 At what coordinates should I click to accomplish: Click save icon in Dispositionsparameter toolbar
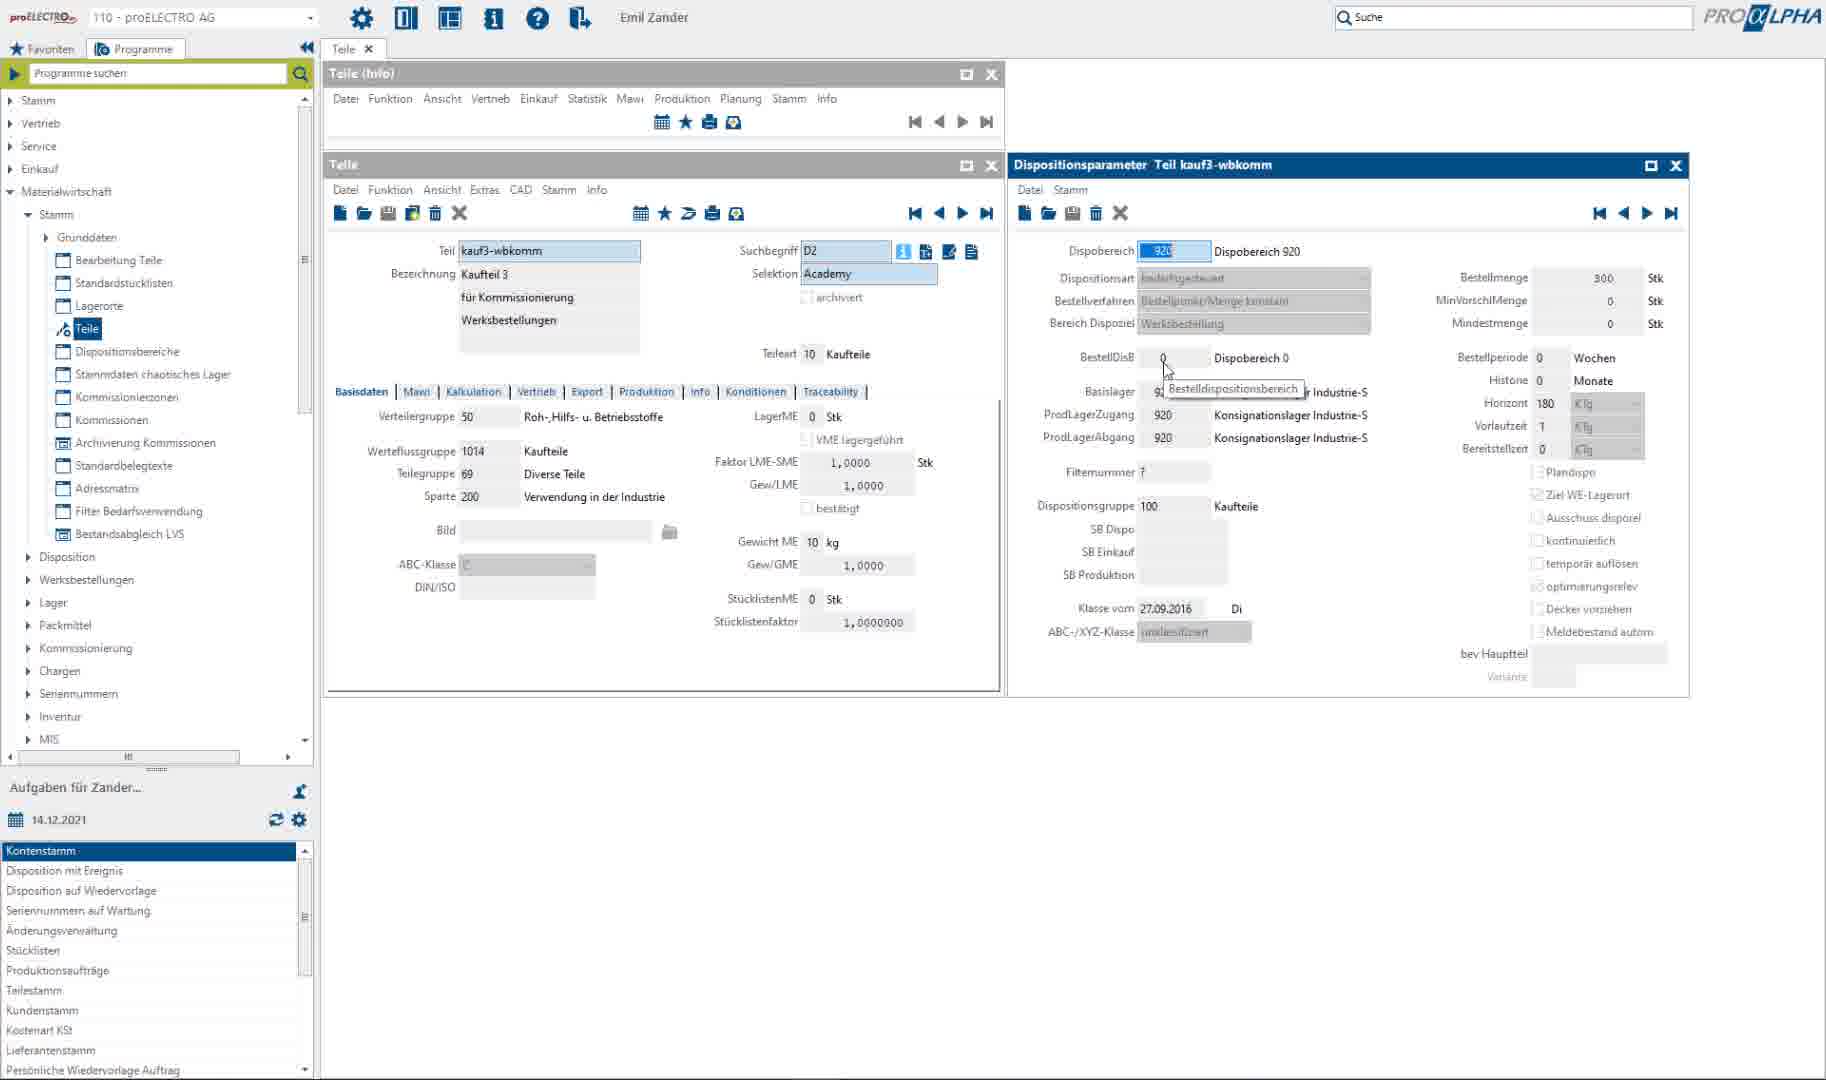click(1072, 213)
